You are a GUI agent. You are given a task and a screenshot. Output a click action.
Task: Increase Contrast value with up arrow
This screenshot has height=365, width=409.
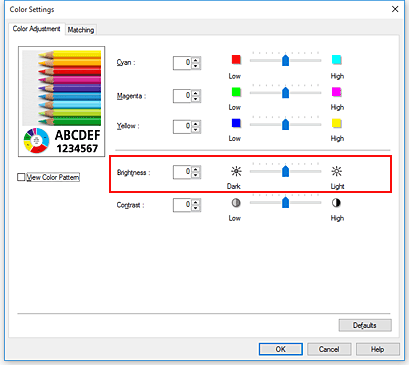pyautogui.click(x=196, y=202)
